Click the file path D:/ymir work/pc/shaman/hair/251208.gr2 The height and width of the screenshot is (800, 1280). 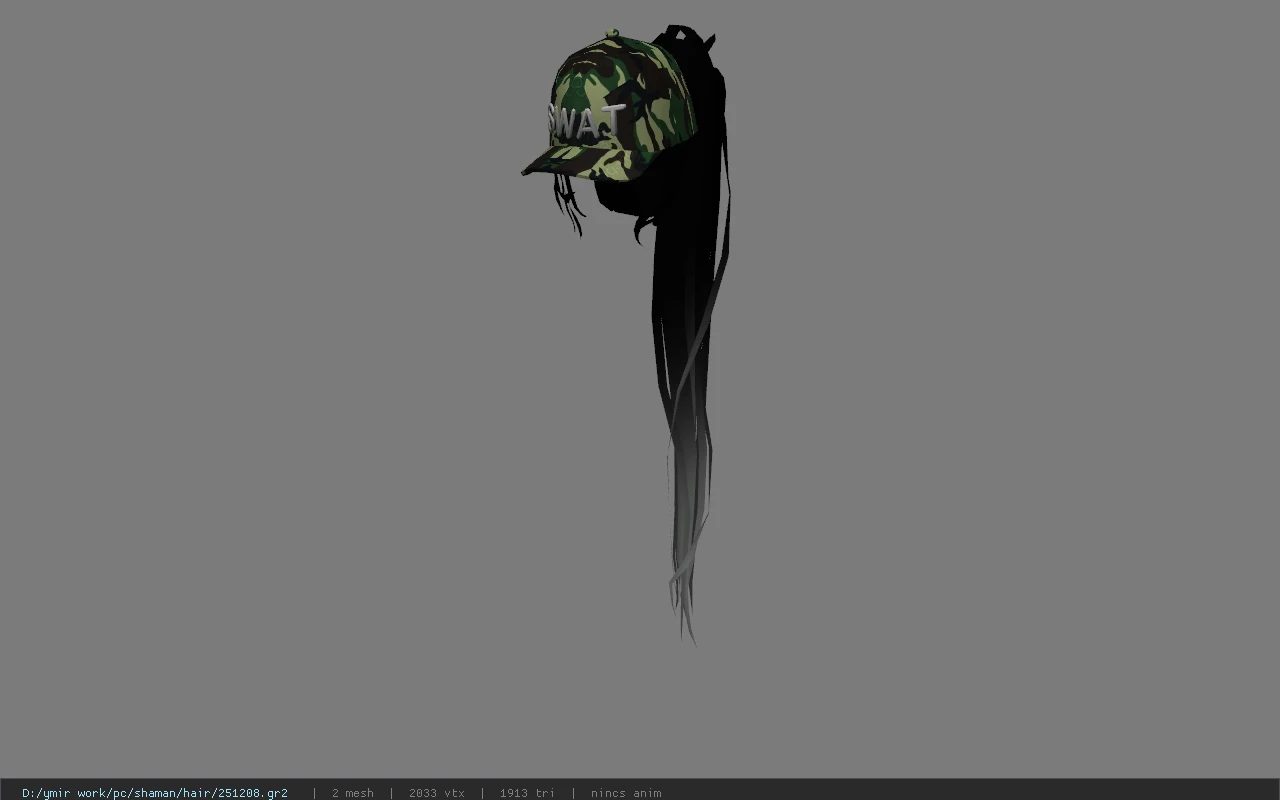click(155, 793)
